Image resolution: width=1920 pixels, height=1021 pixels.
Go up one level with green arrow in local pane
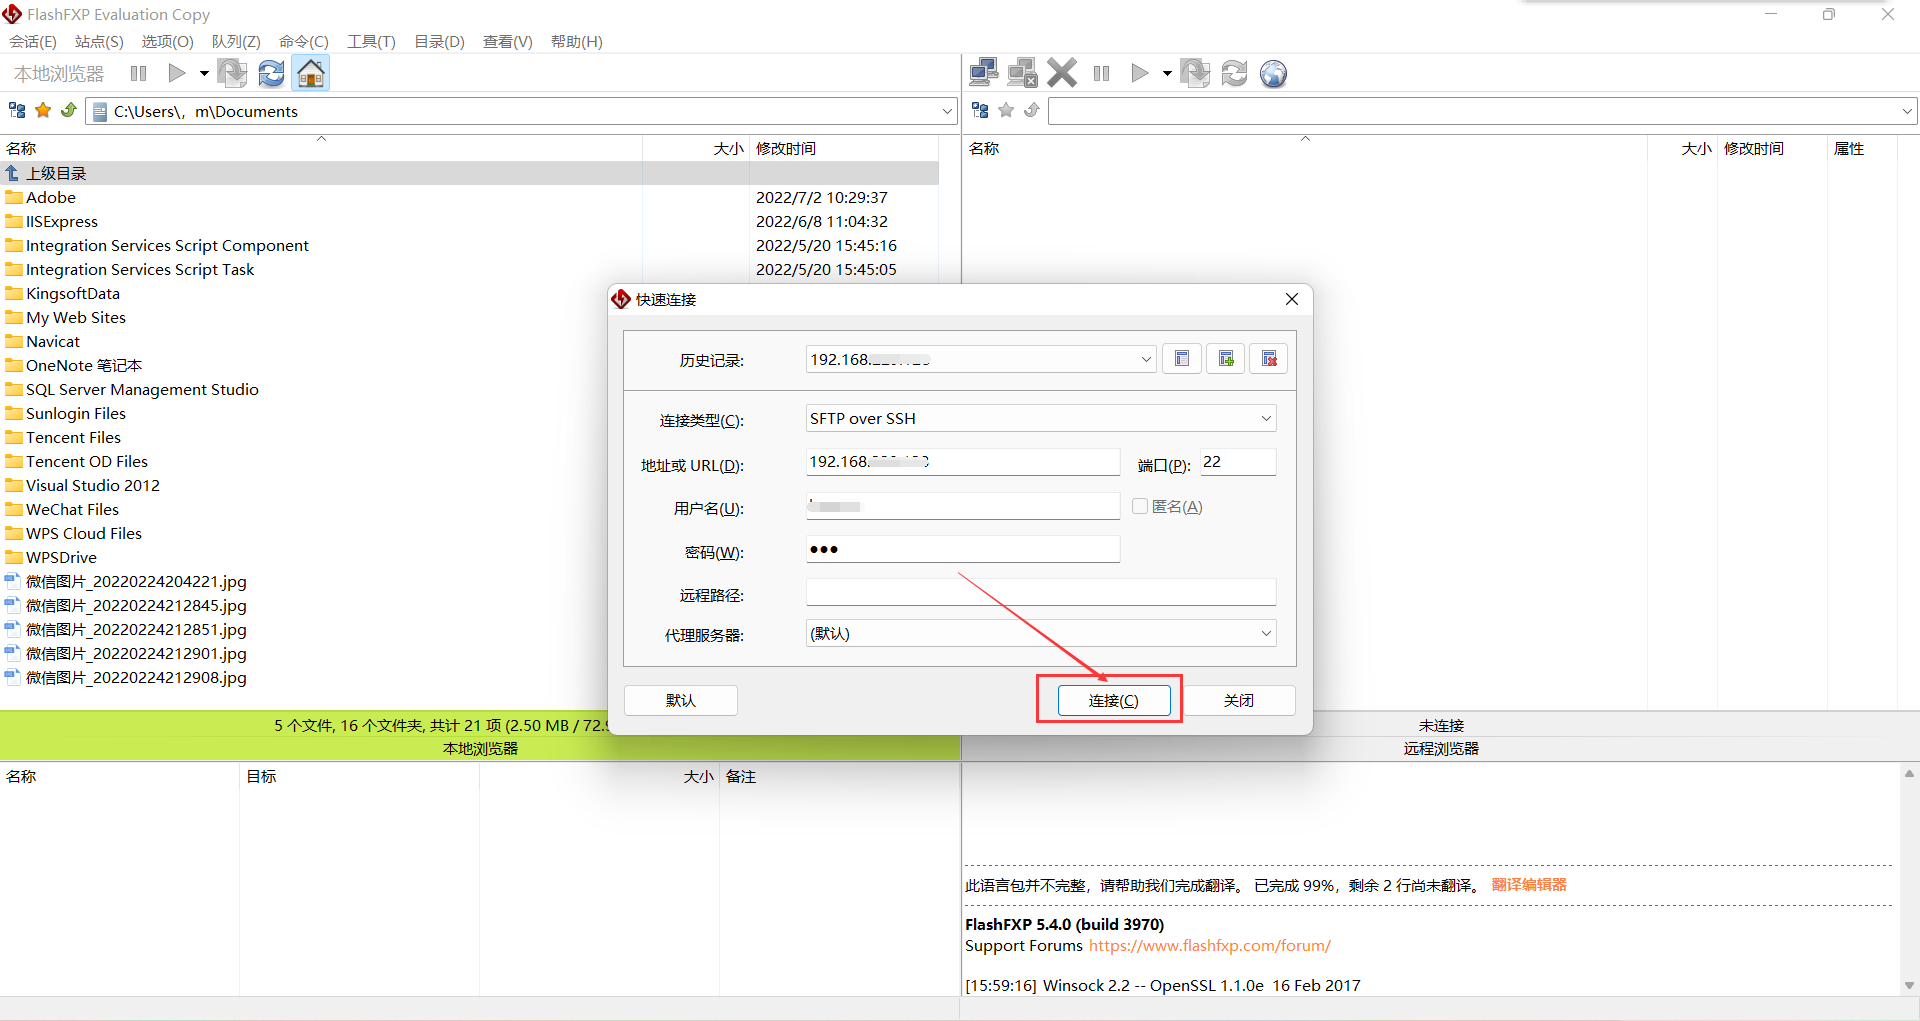click(x=68, y=110)
